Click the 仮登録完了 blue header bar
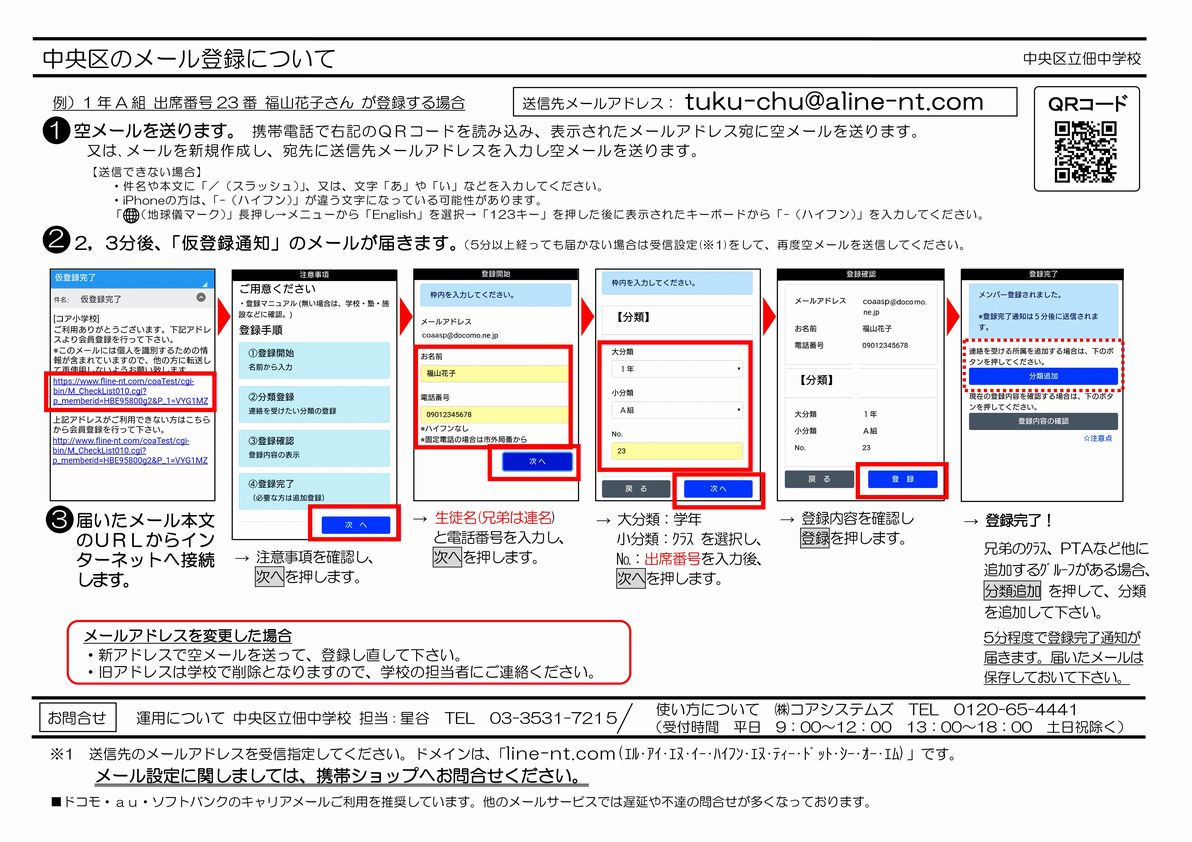1192x842 pixels. click(x=132, y=278)
